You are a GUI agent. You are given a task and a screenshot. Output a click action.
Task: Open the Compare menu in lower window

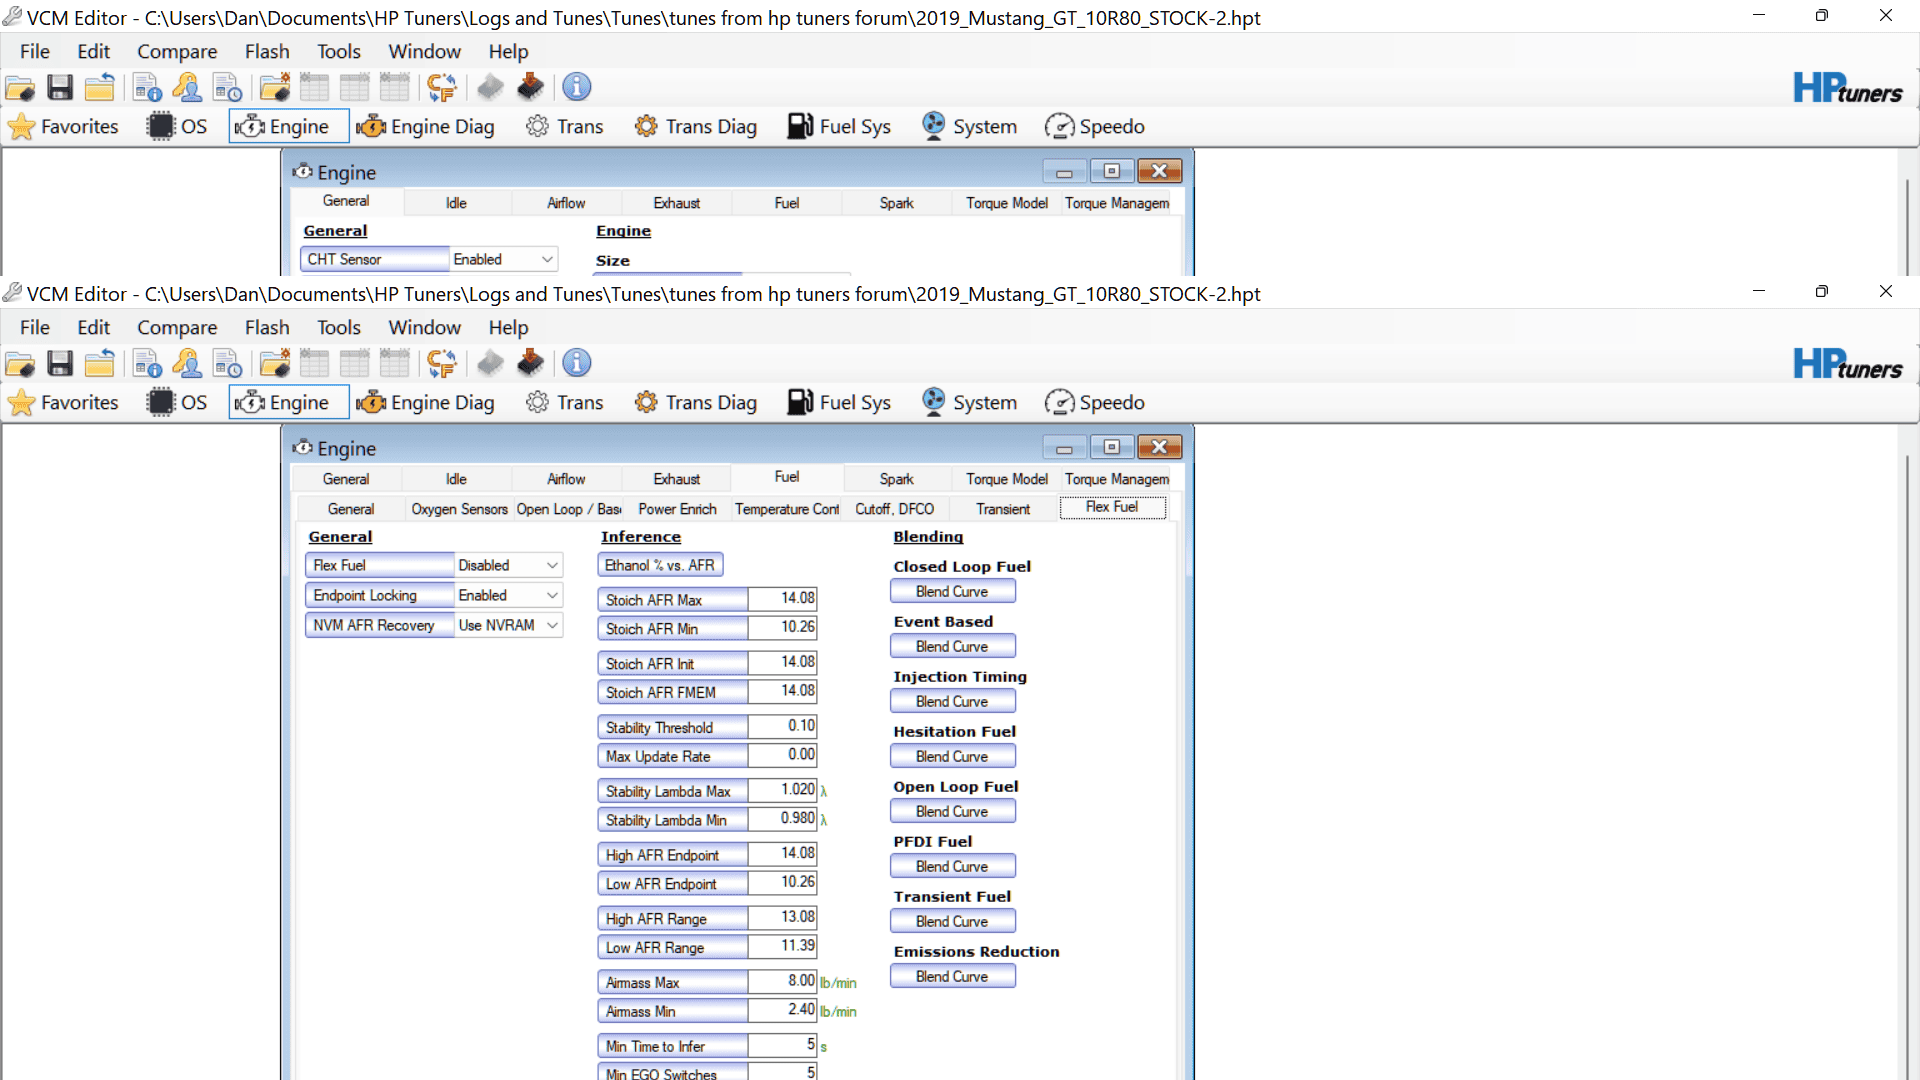(x=177, y=328)
